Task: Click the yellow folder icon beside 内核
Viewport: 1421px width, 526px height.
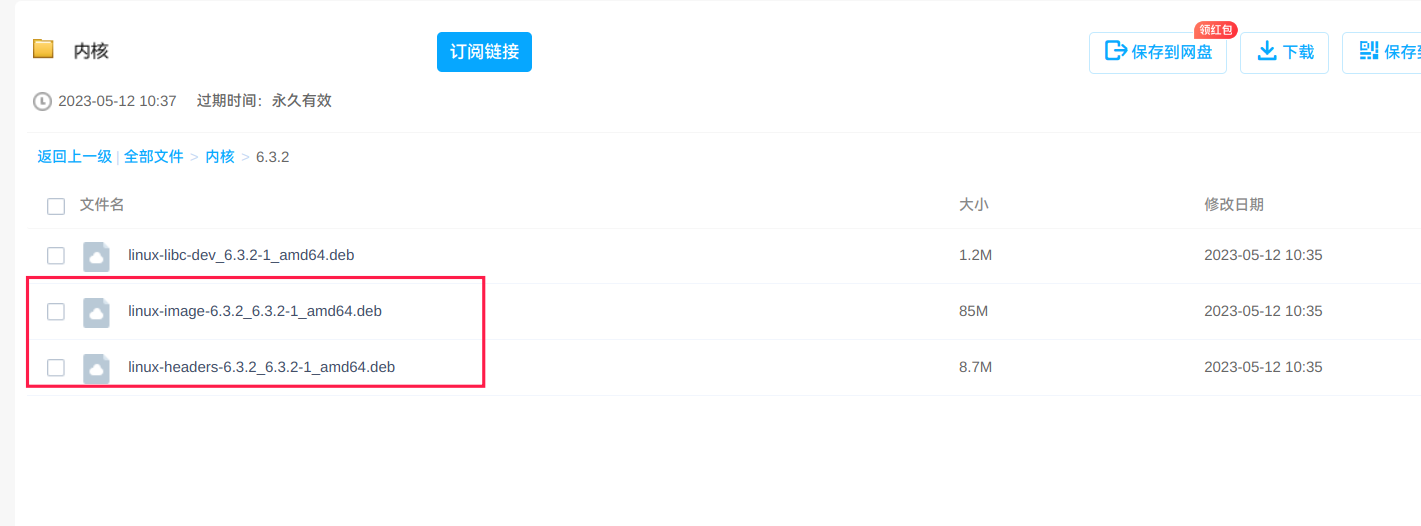Action: coord(43,49)
